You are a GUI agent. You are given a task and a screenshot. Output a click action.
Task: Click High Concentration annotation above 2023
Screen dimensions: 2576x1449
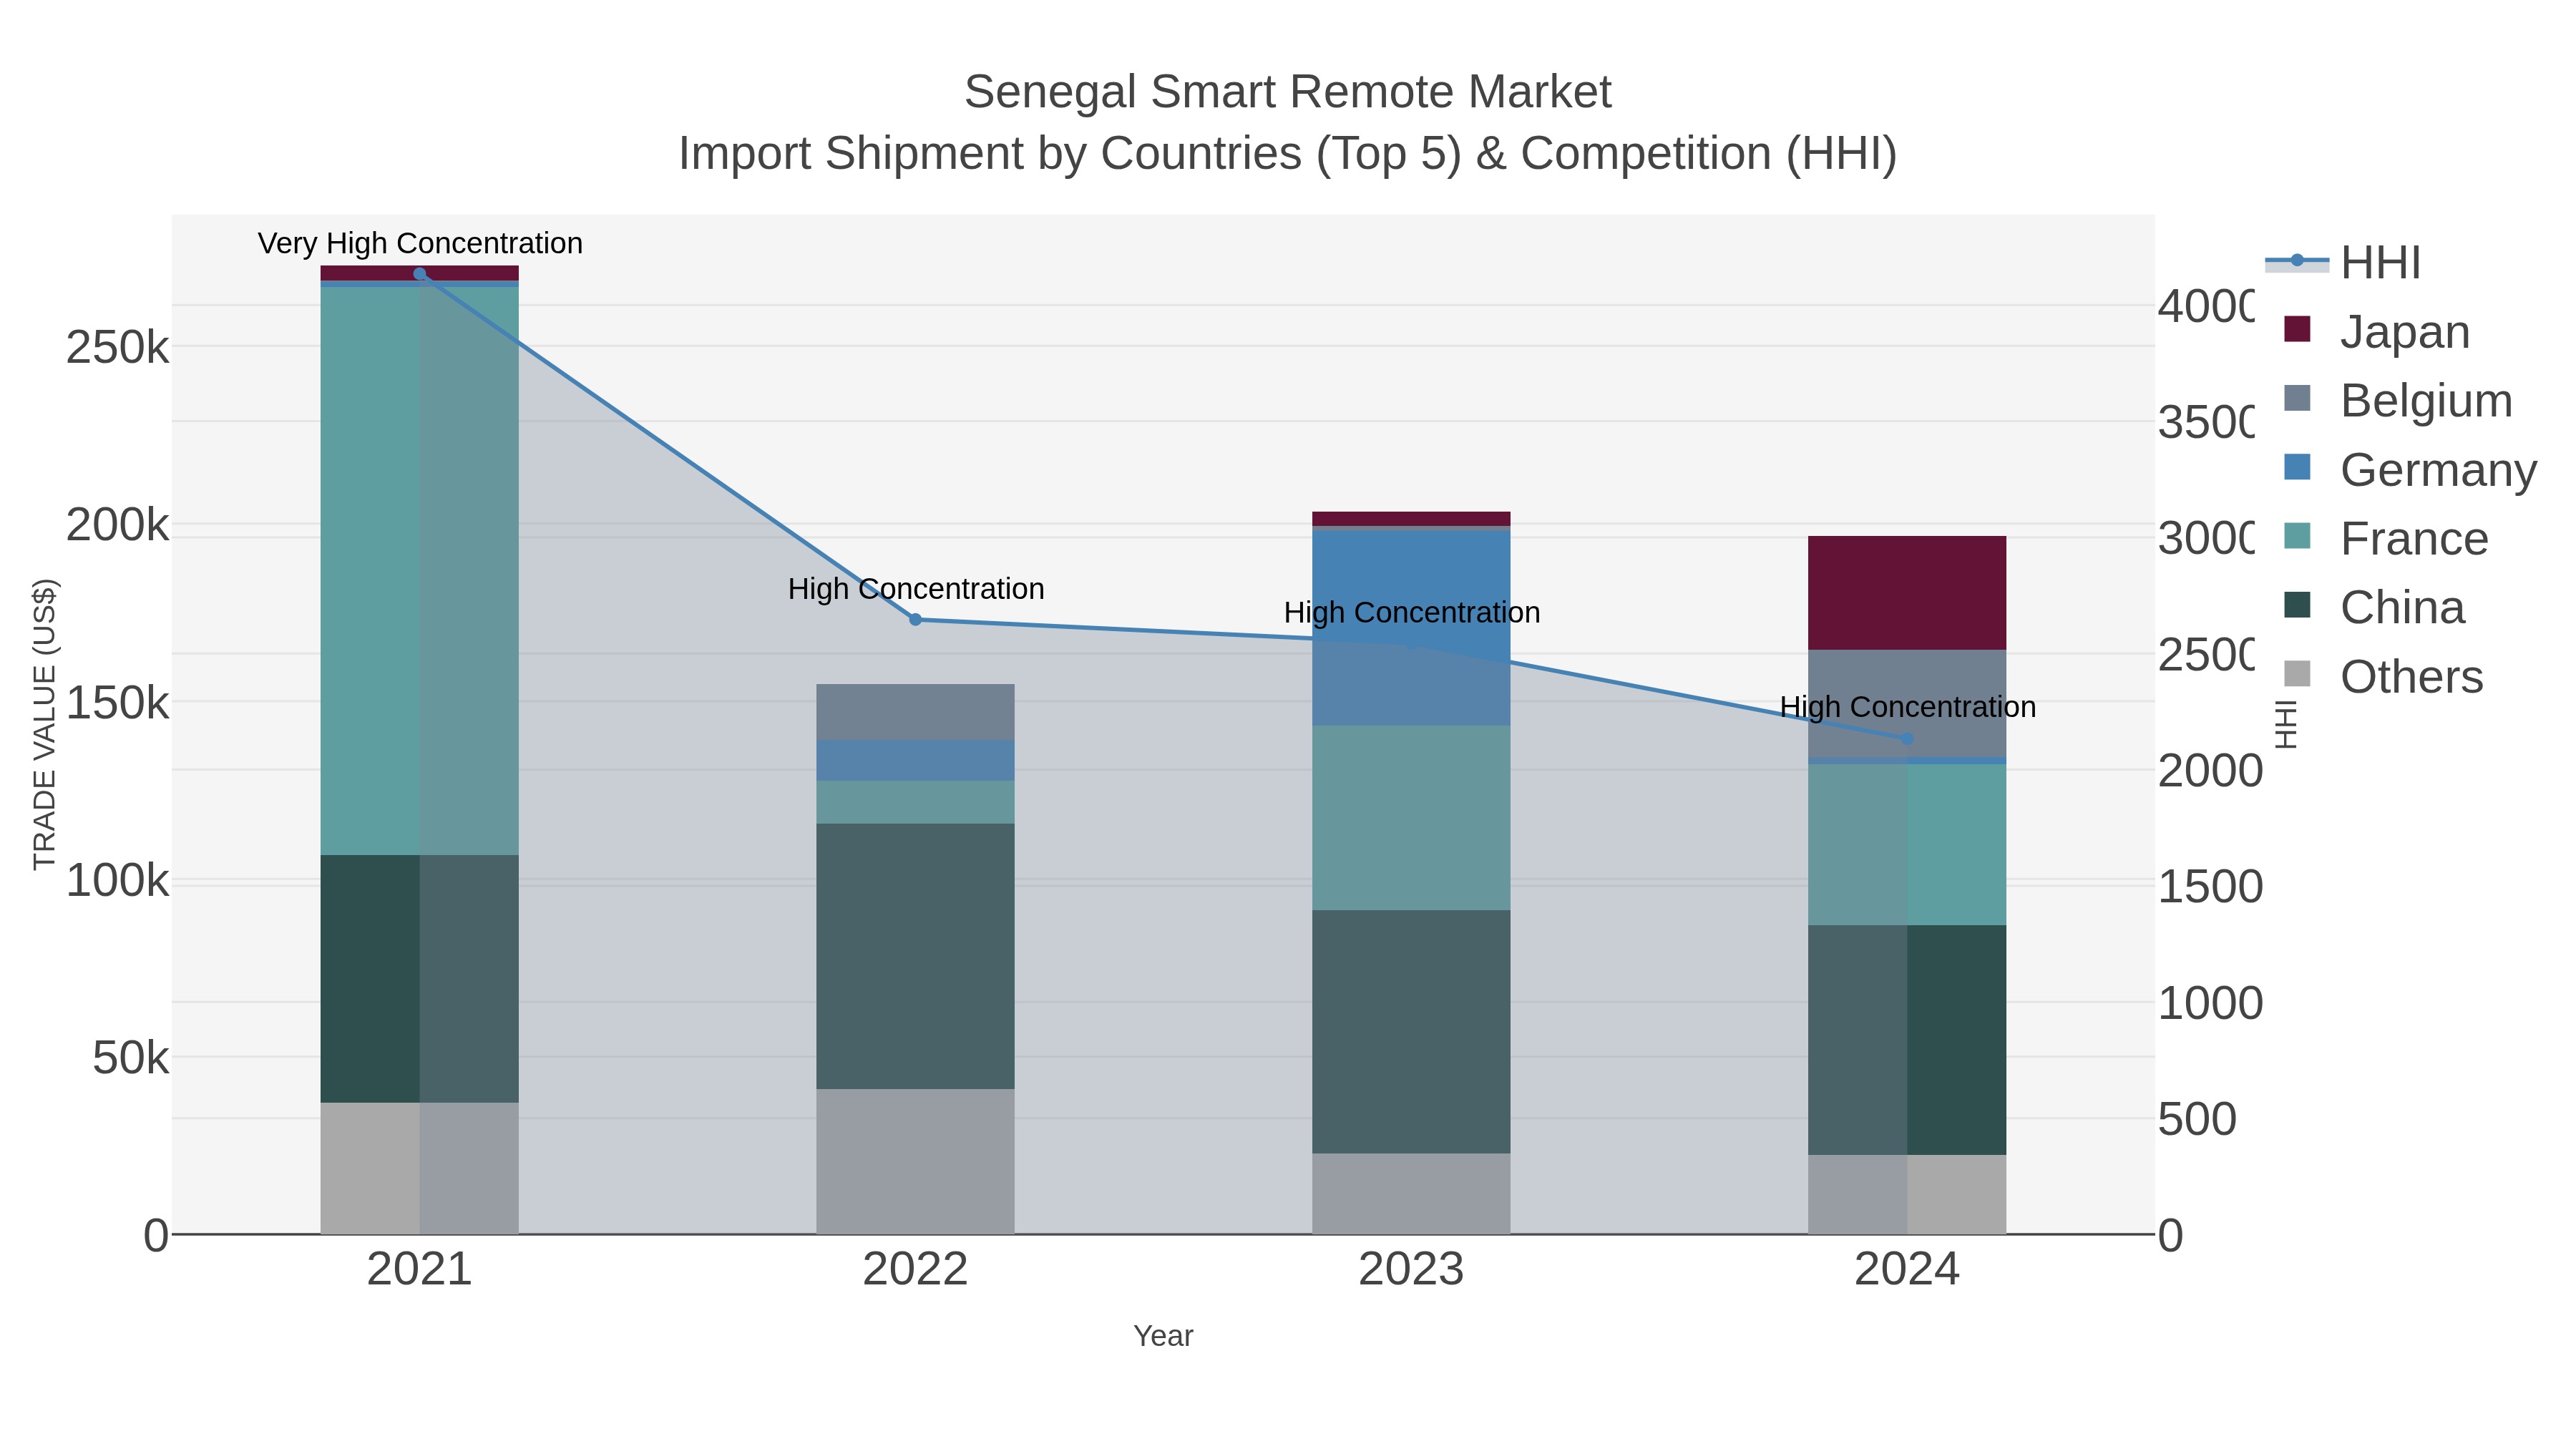(x=1412, y=612)
